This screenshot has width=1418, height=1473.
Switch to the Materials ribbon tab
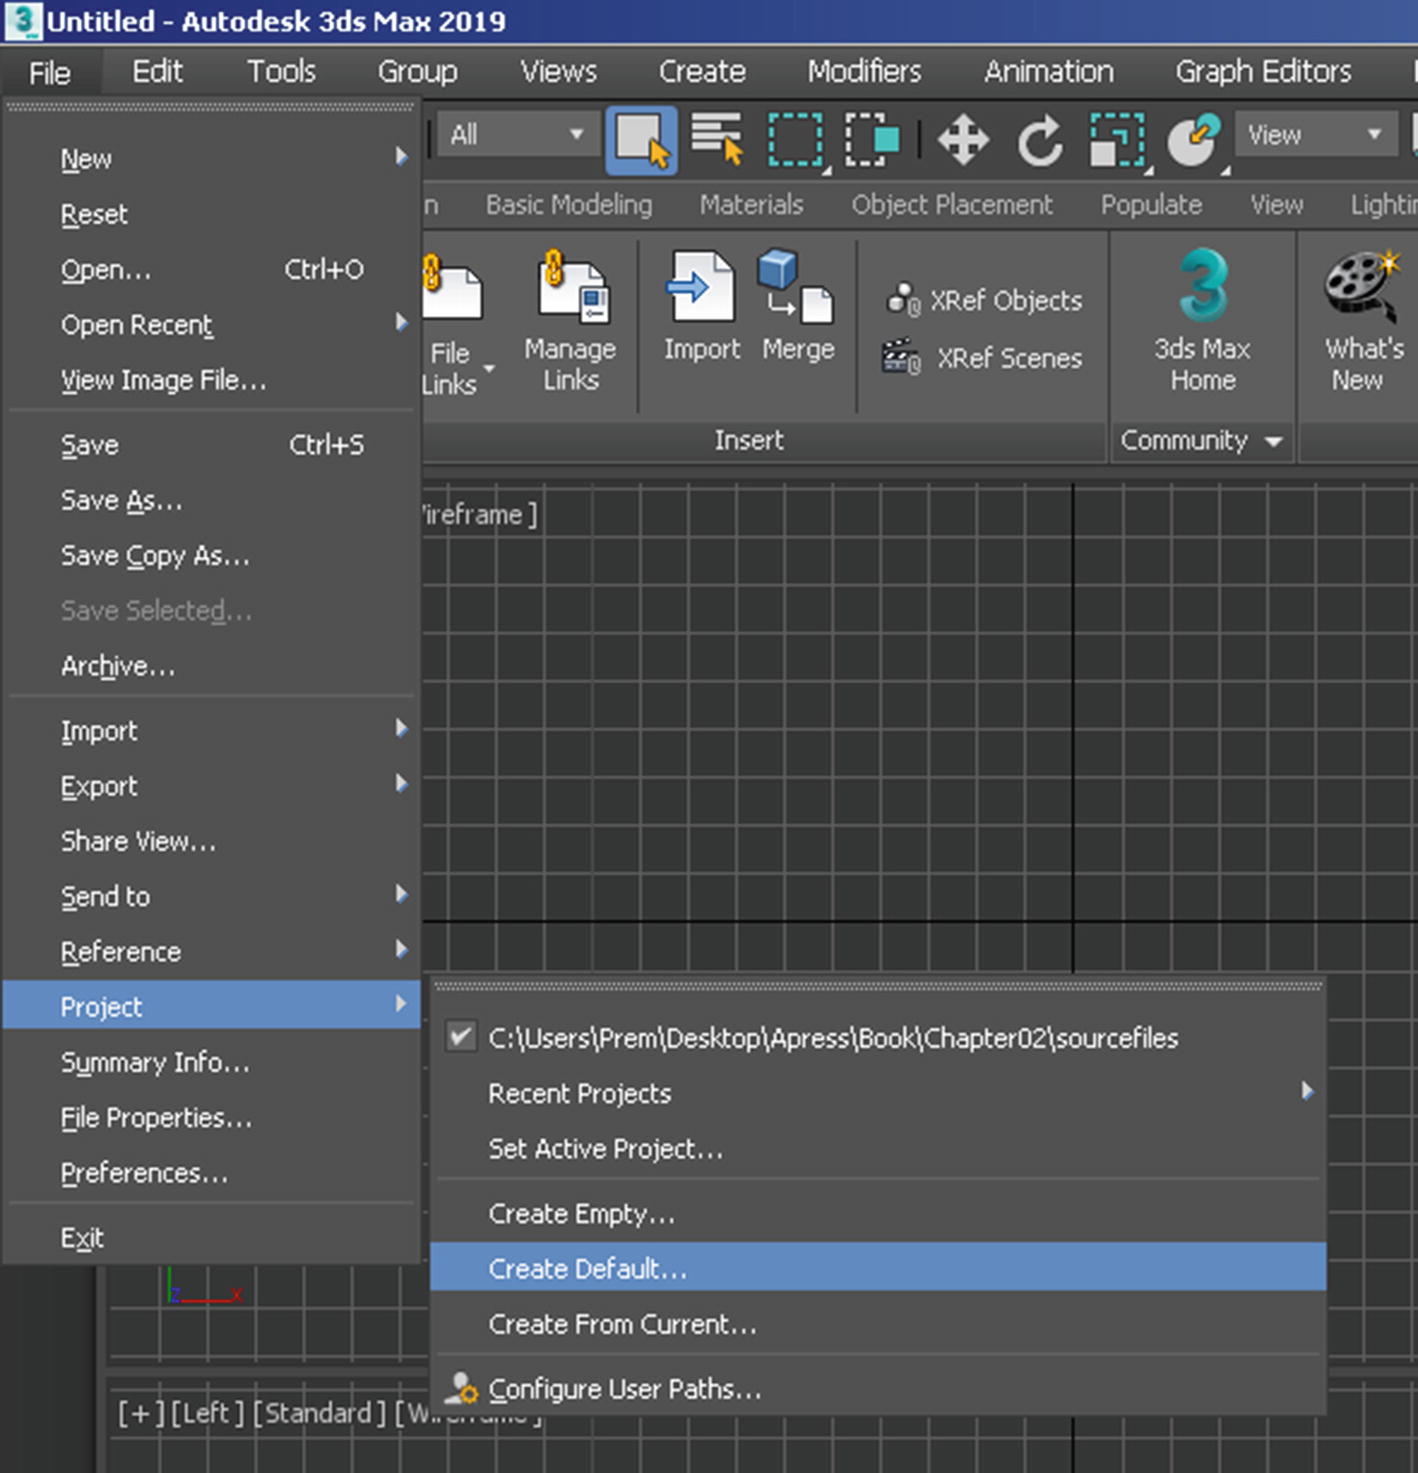click(751, 204)
